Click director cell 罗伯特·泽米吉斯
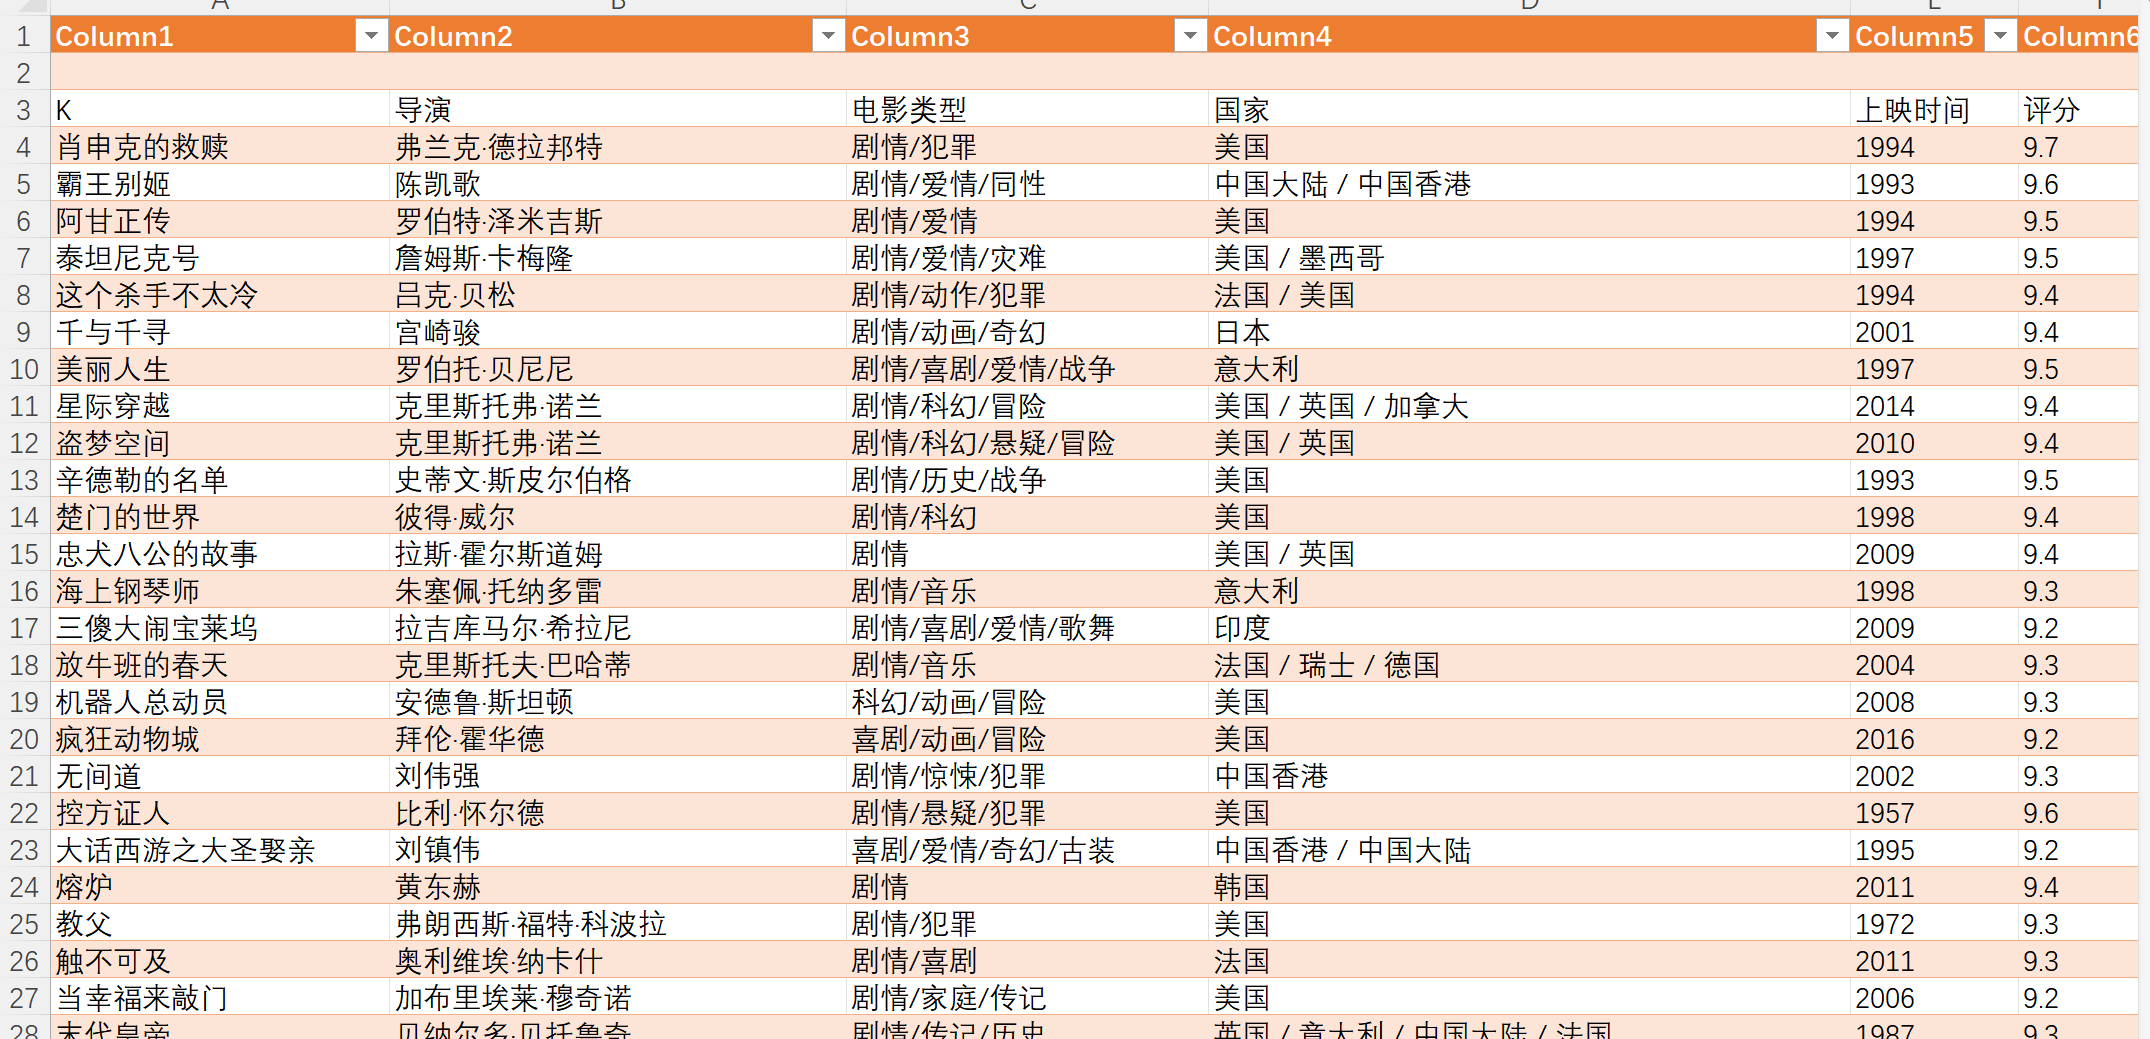 [618, 221]
